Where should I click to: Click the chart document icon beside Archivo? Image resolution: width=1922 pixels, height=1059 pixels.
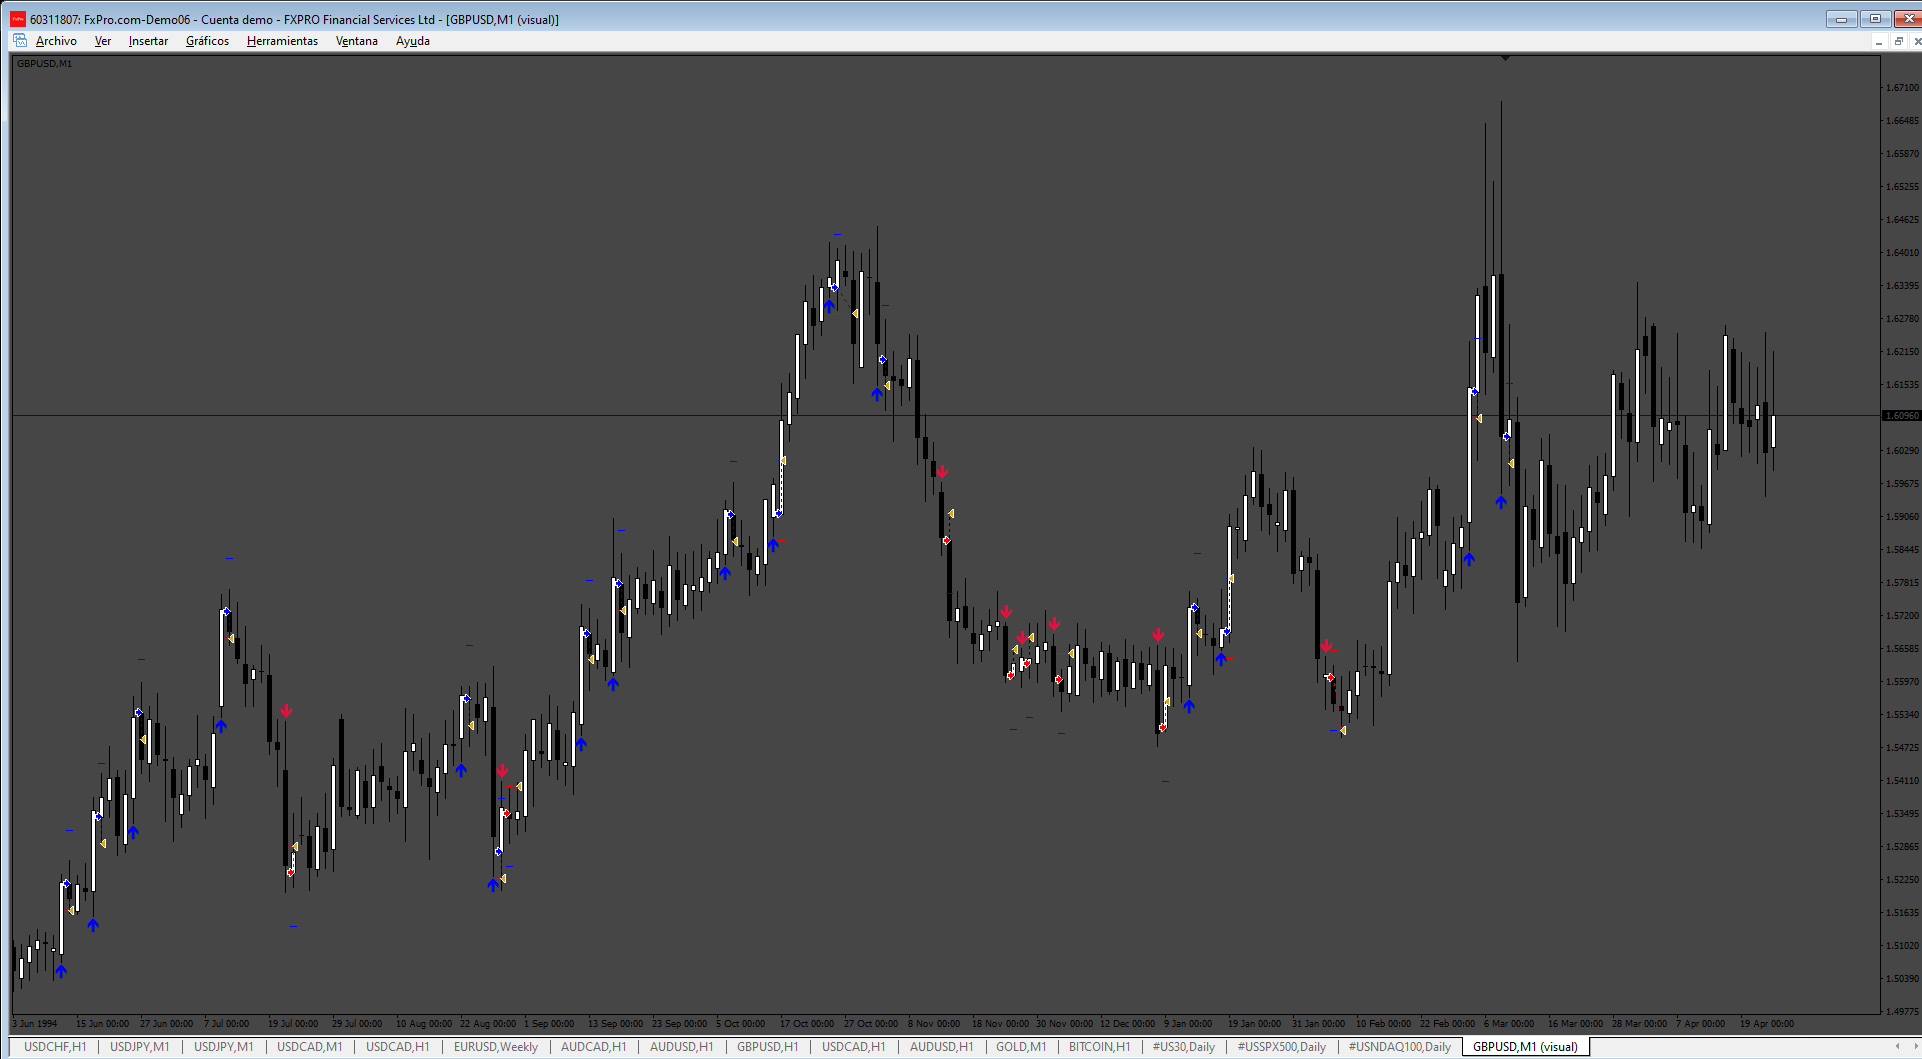coord(20,41)
